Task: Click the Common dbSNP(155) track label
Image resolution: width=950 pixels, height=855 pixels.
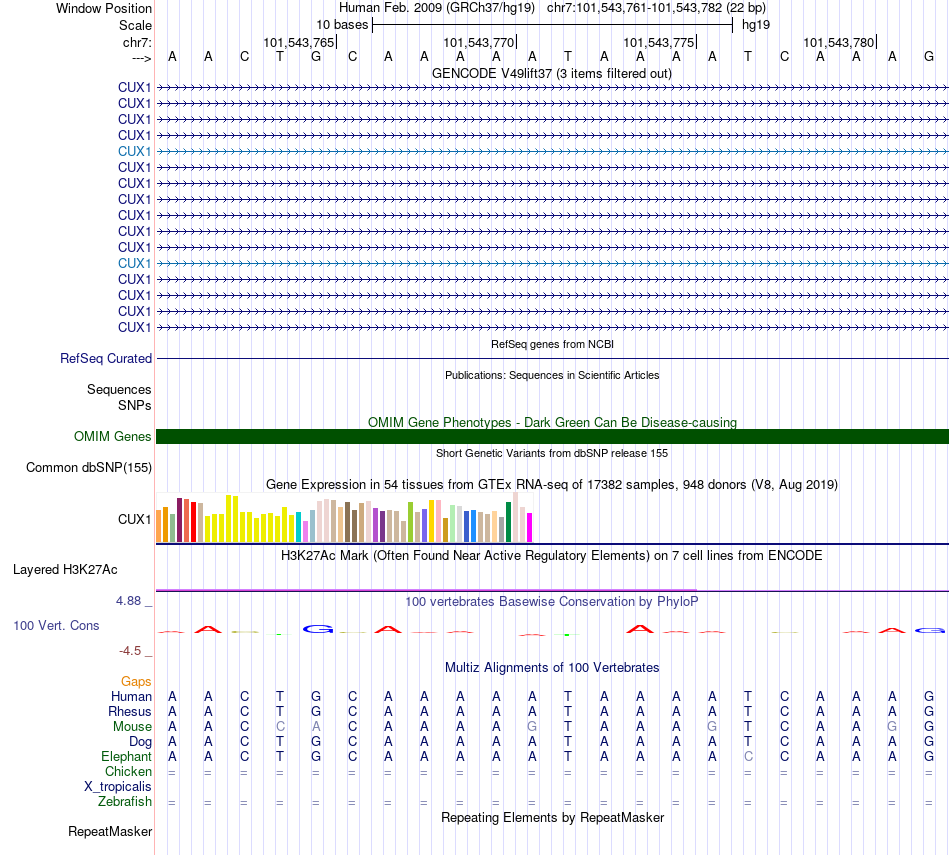Action: [89, 468]
